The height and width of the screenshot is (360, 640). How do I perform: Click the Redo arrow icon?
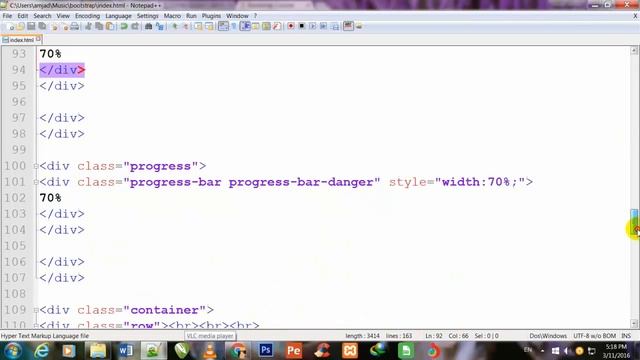[x=135, y=27]
